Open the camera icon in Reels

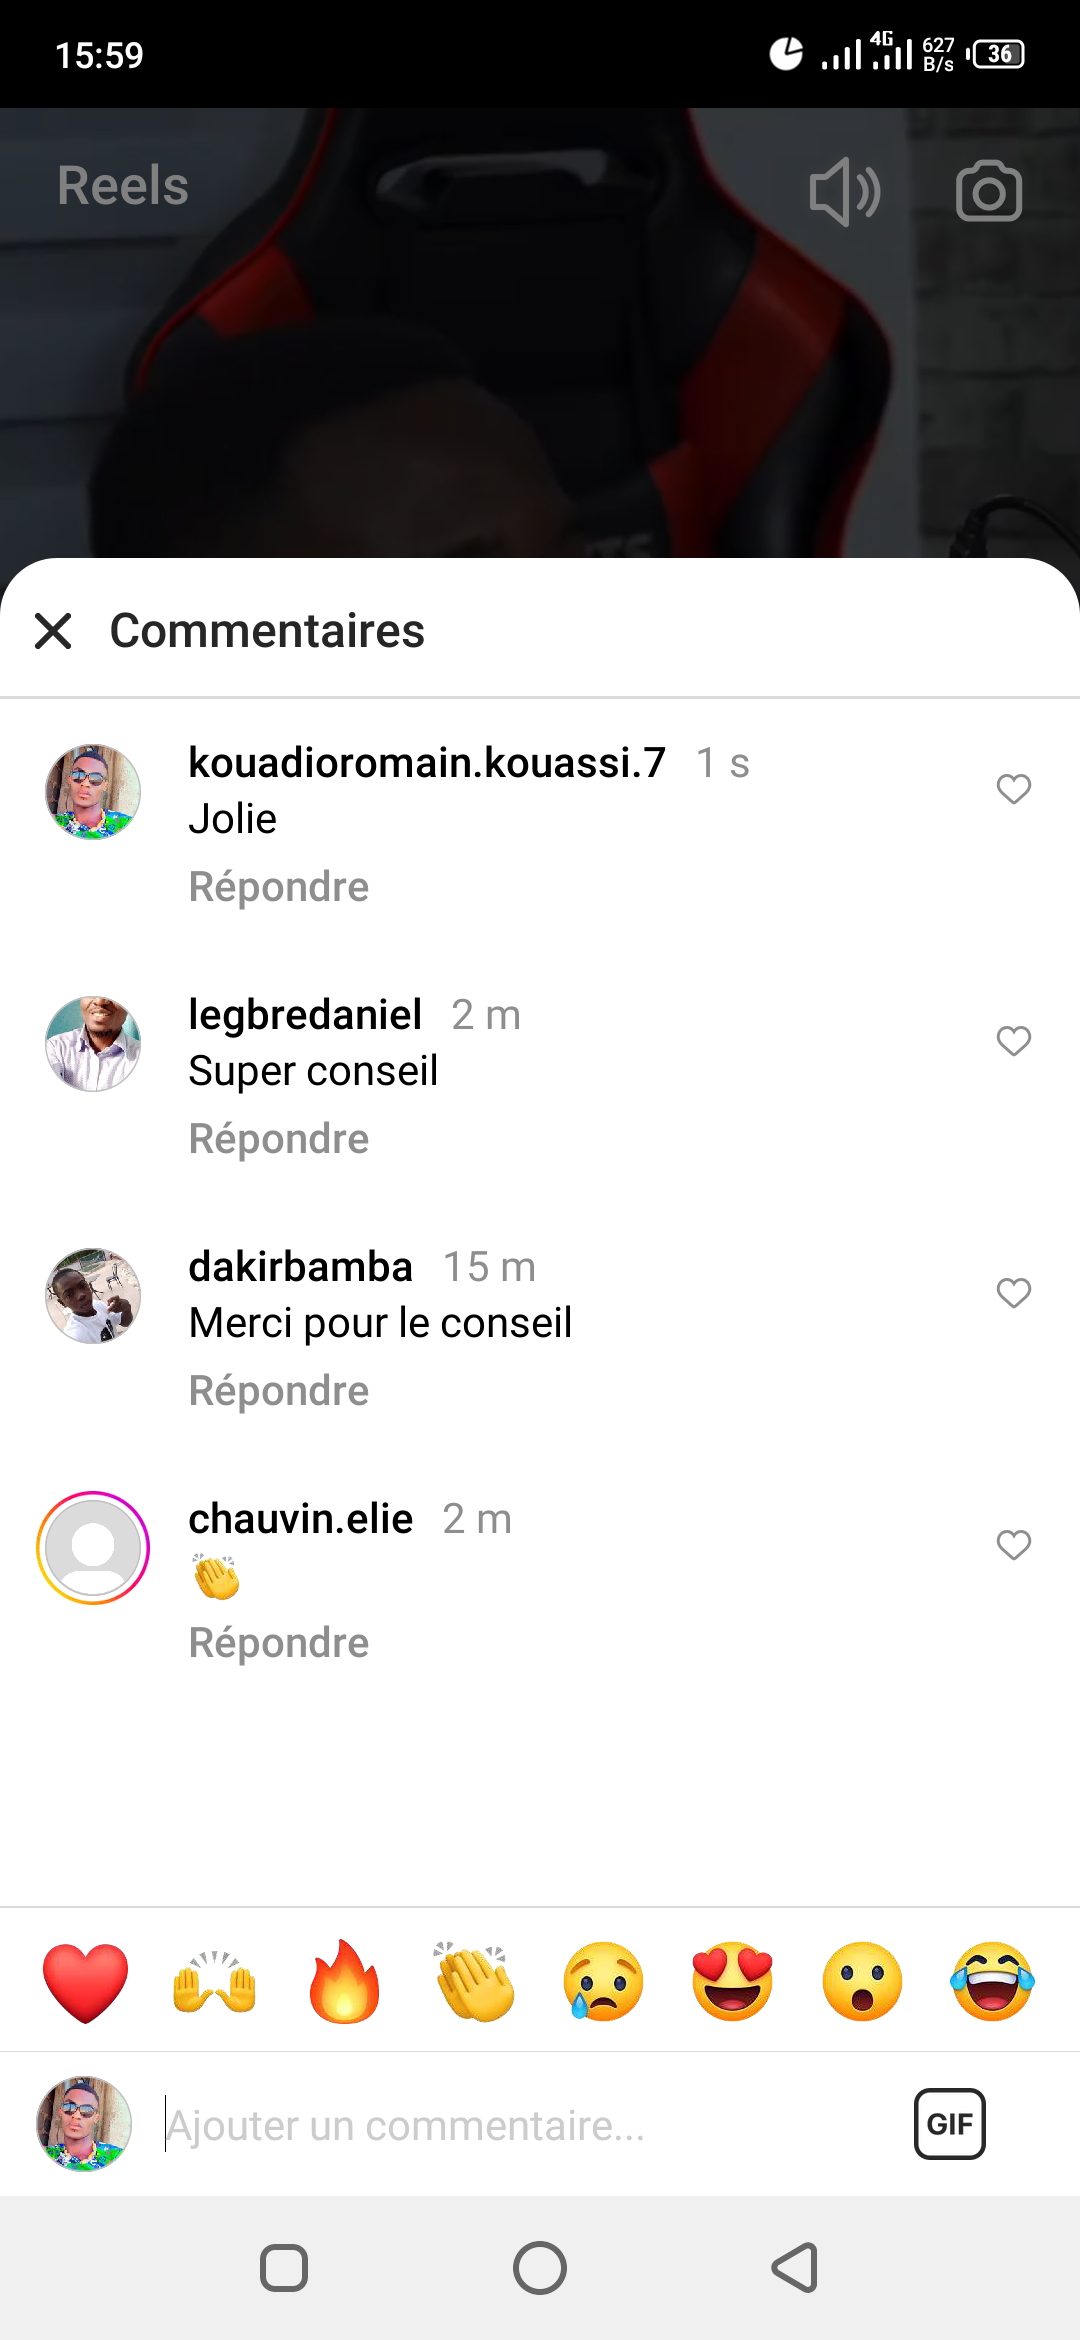[988, 191]
